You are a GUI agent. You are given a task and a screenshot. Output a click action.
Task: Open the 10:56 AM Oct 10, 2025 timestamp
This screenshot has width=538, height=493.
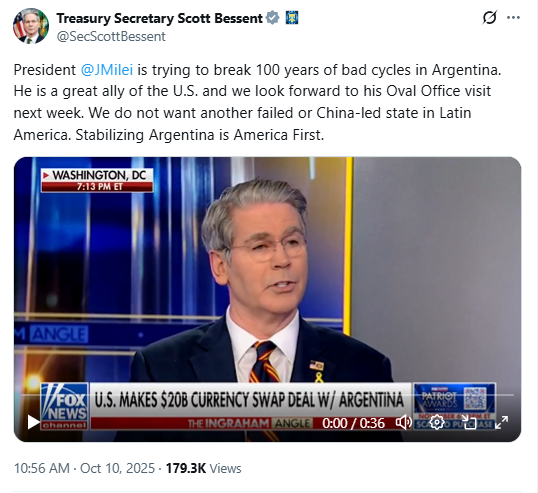84,468
